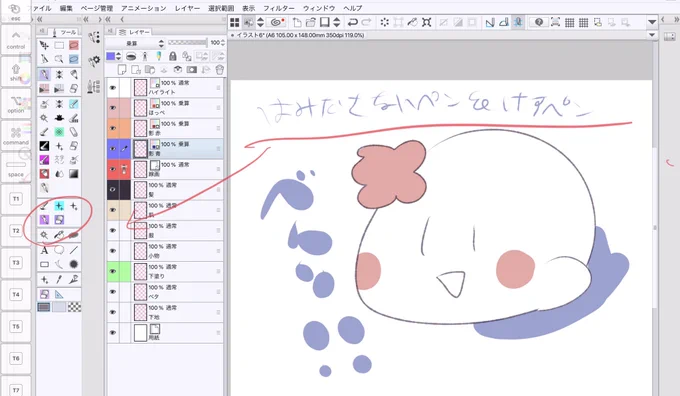Tap the space edge key
This screenshot has width=680, height=396.
coord(16,167)
